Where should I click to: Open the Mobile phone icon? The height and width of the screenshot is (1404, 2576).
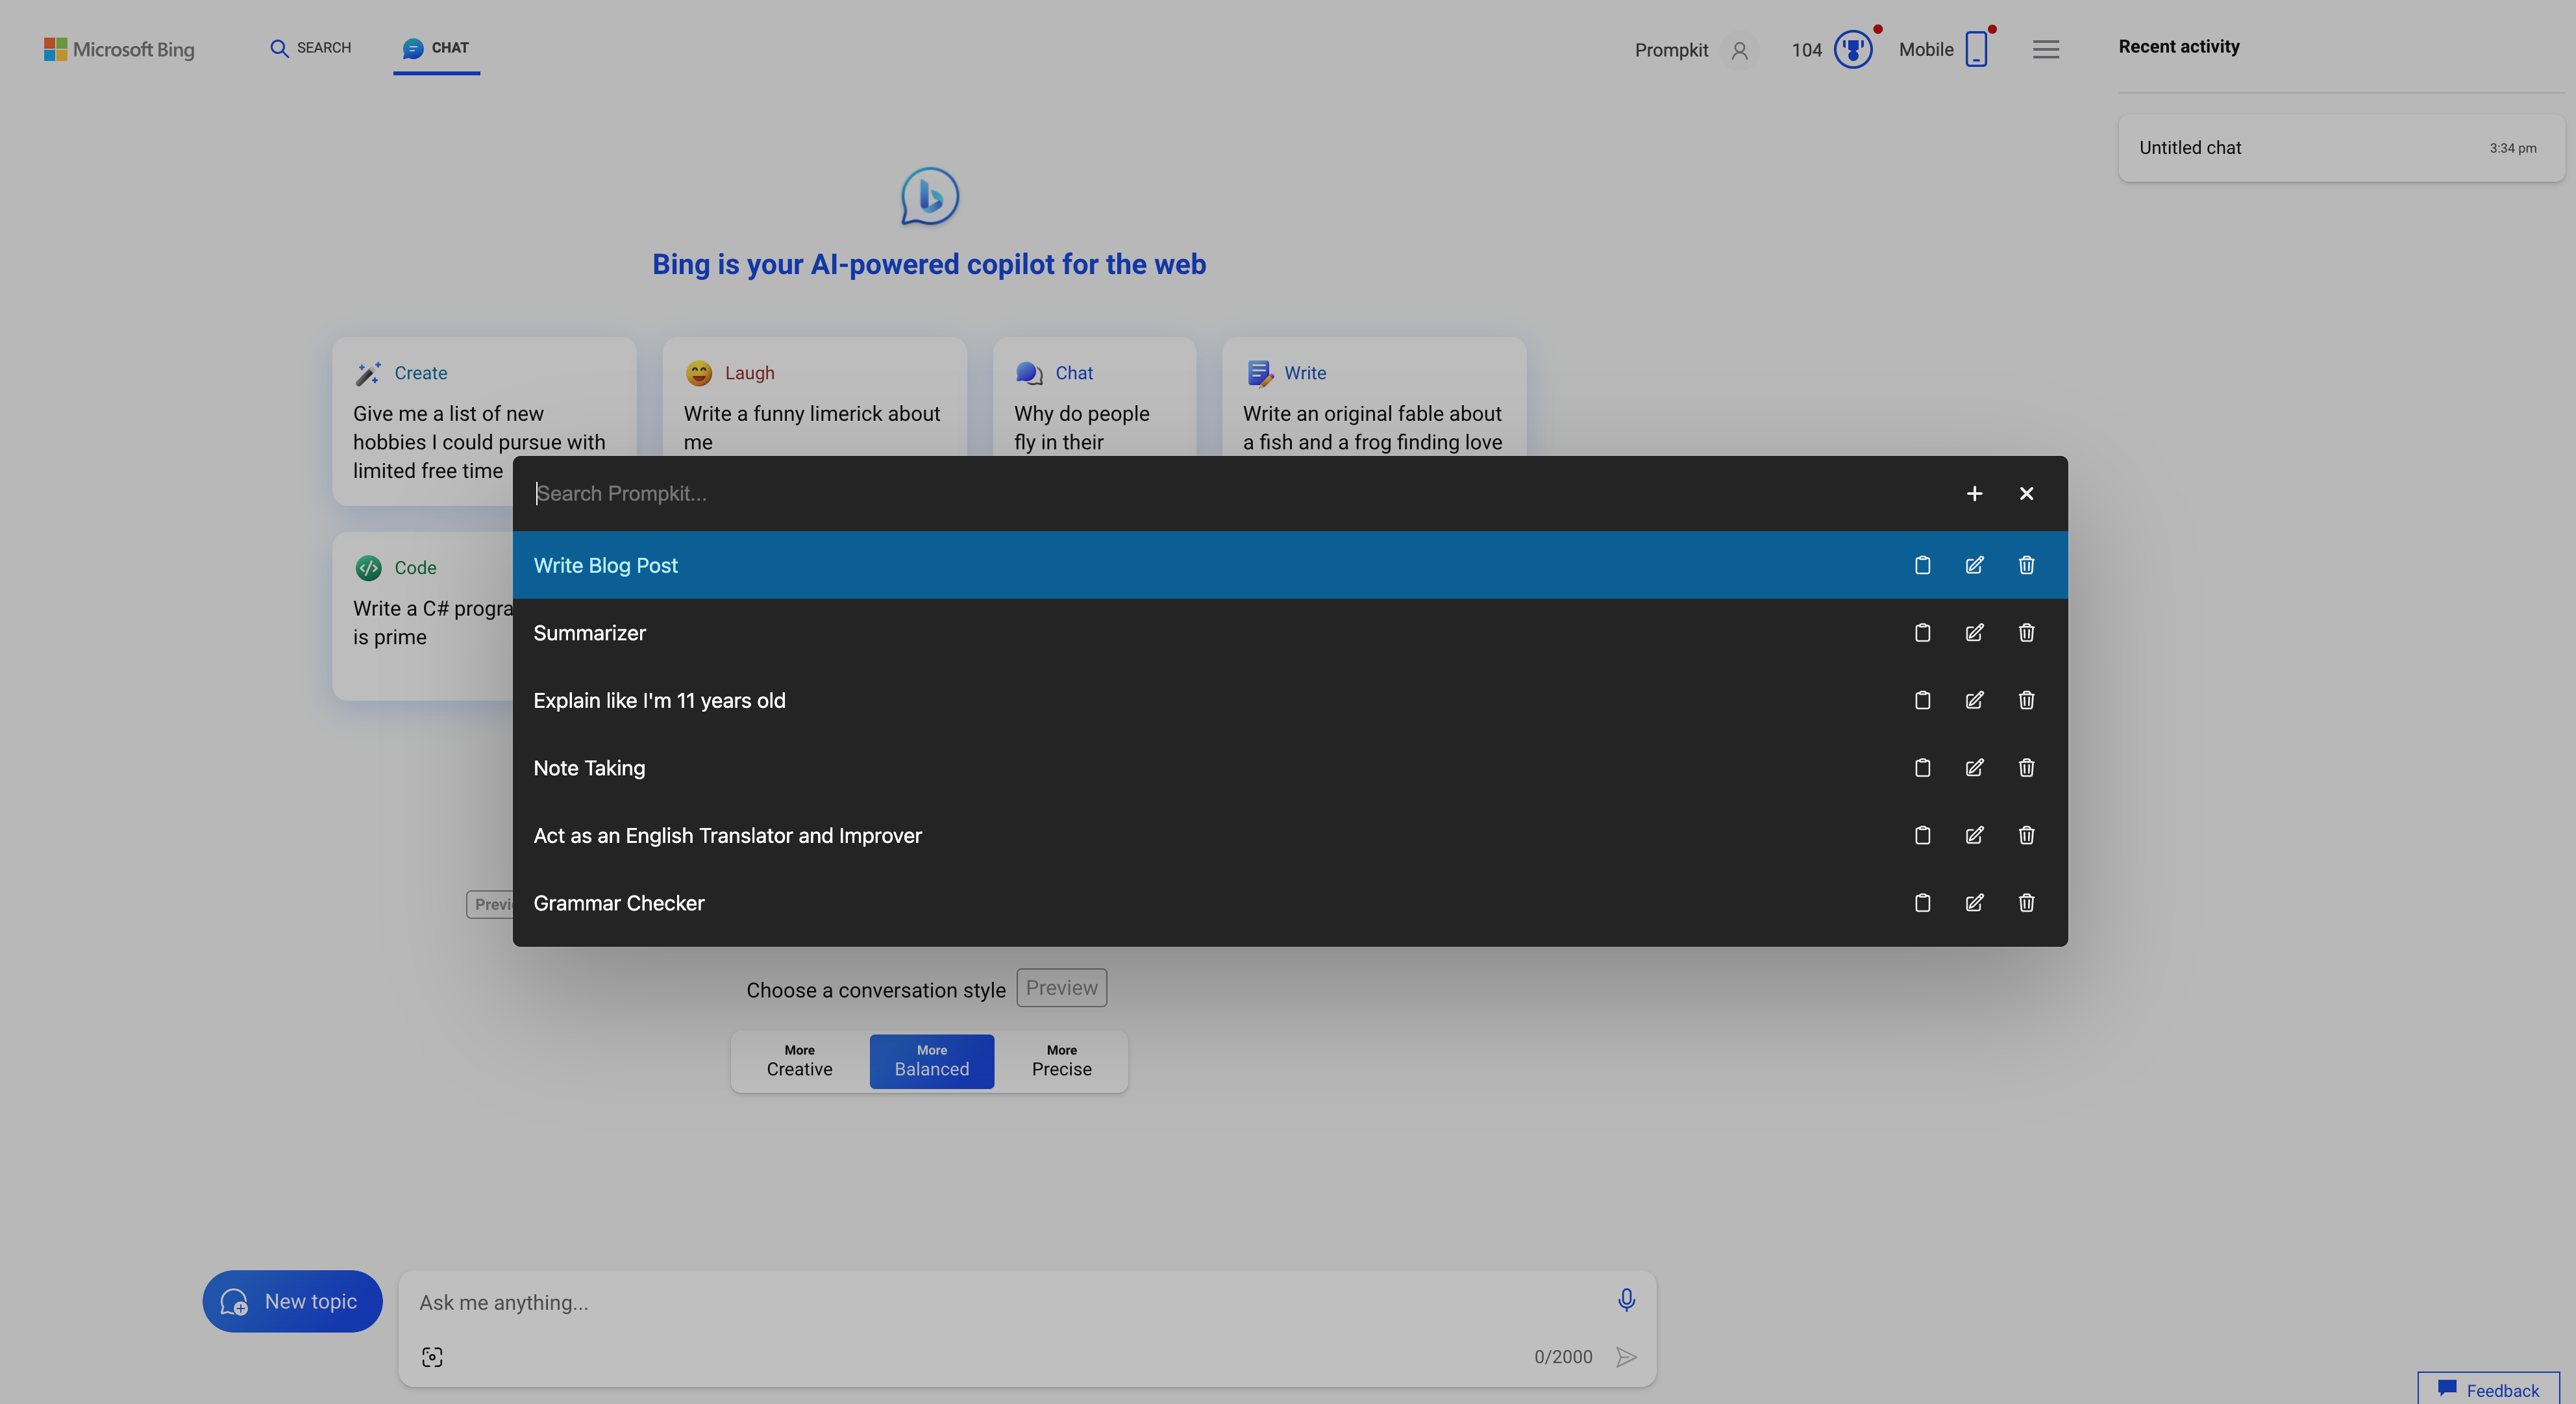click(1976, 49)
